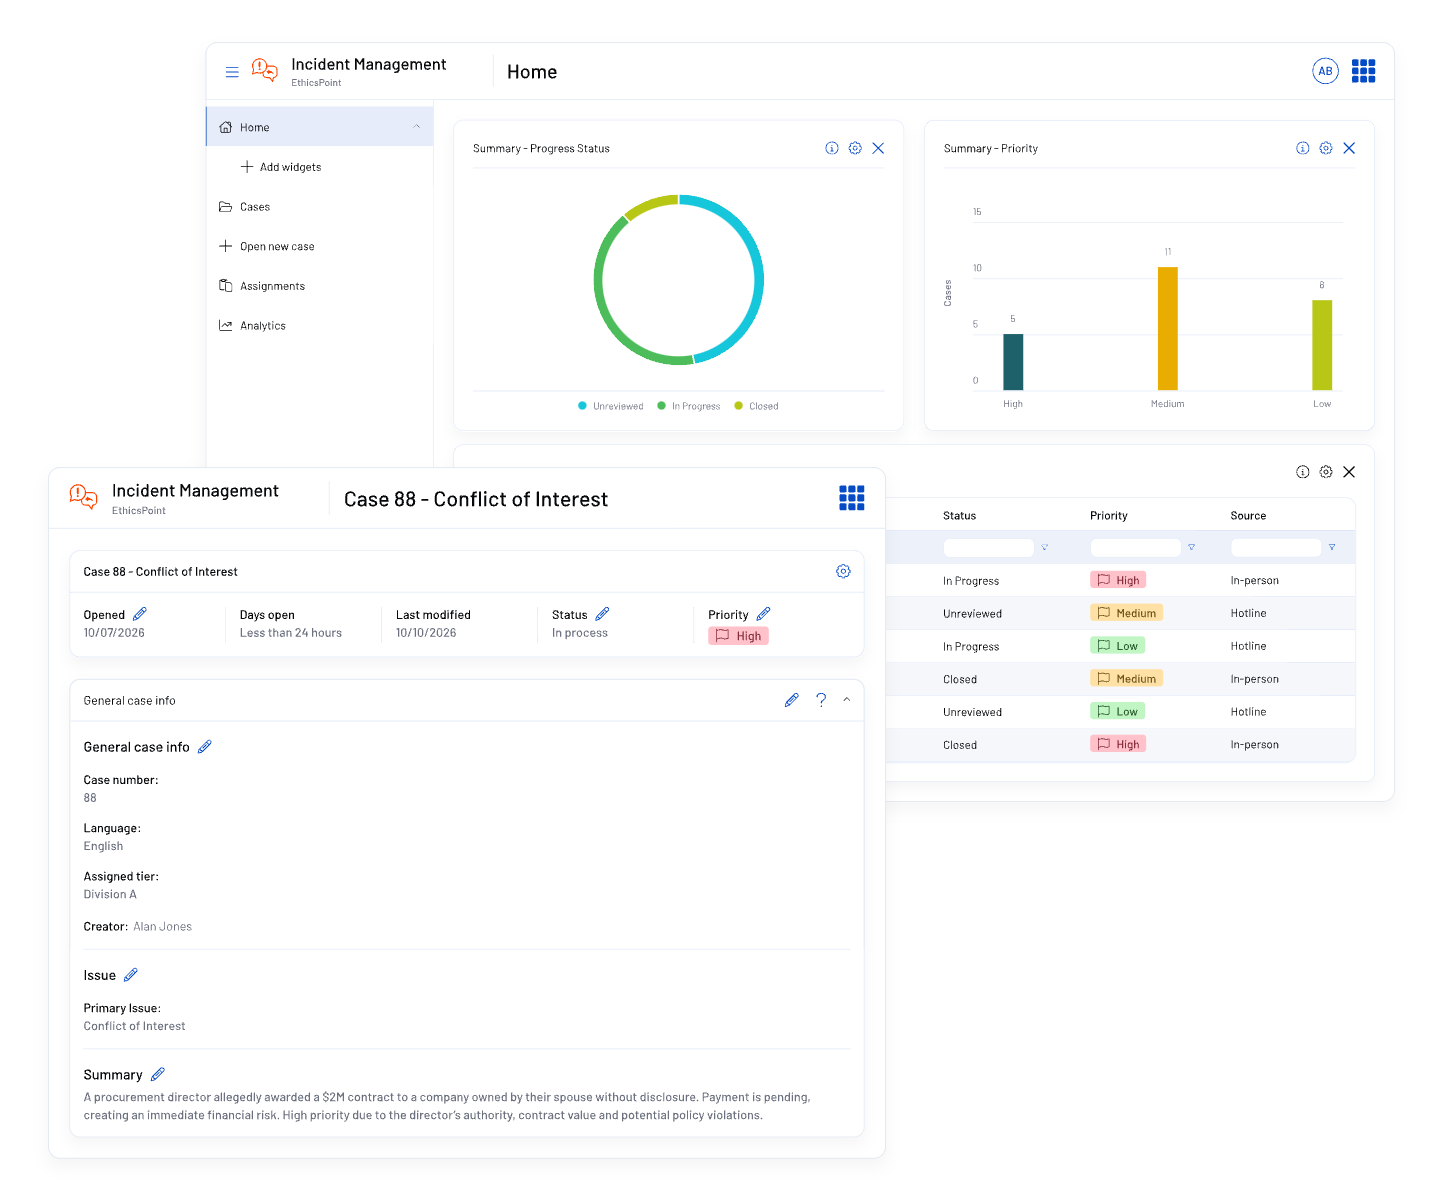Edit the Issue section
The height and width of the screenshot is (1200, 1440).
pyautogui.click(x=130, y=975)
